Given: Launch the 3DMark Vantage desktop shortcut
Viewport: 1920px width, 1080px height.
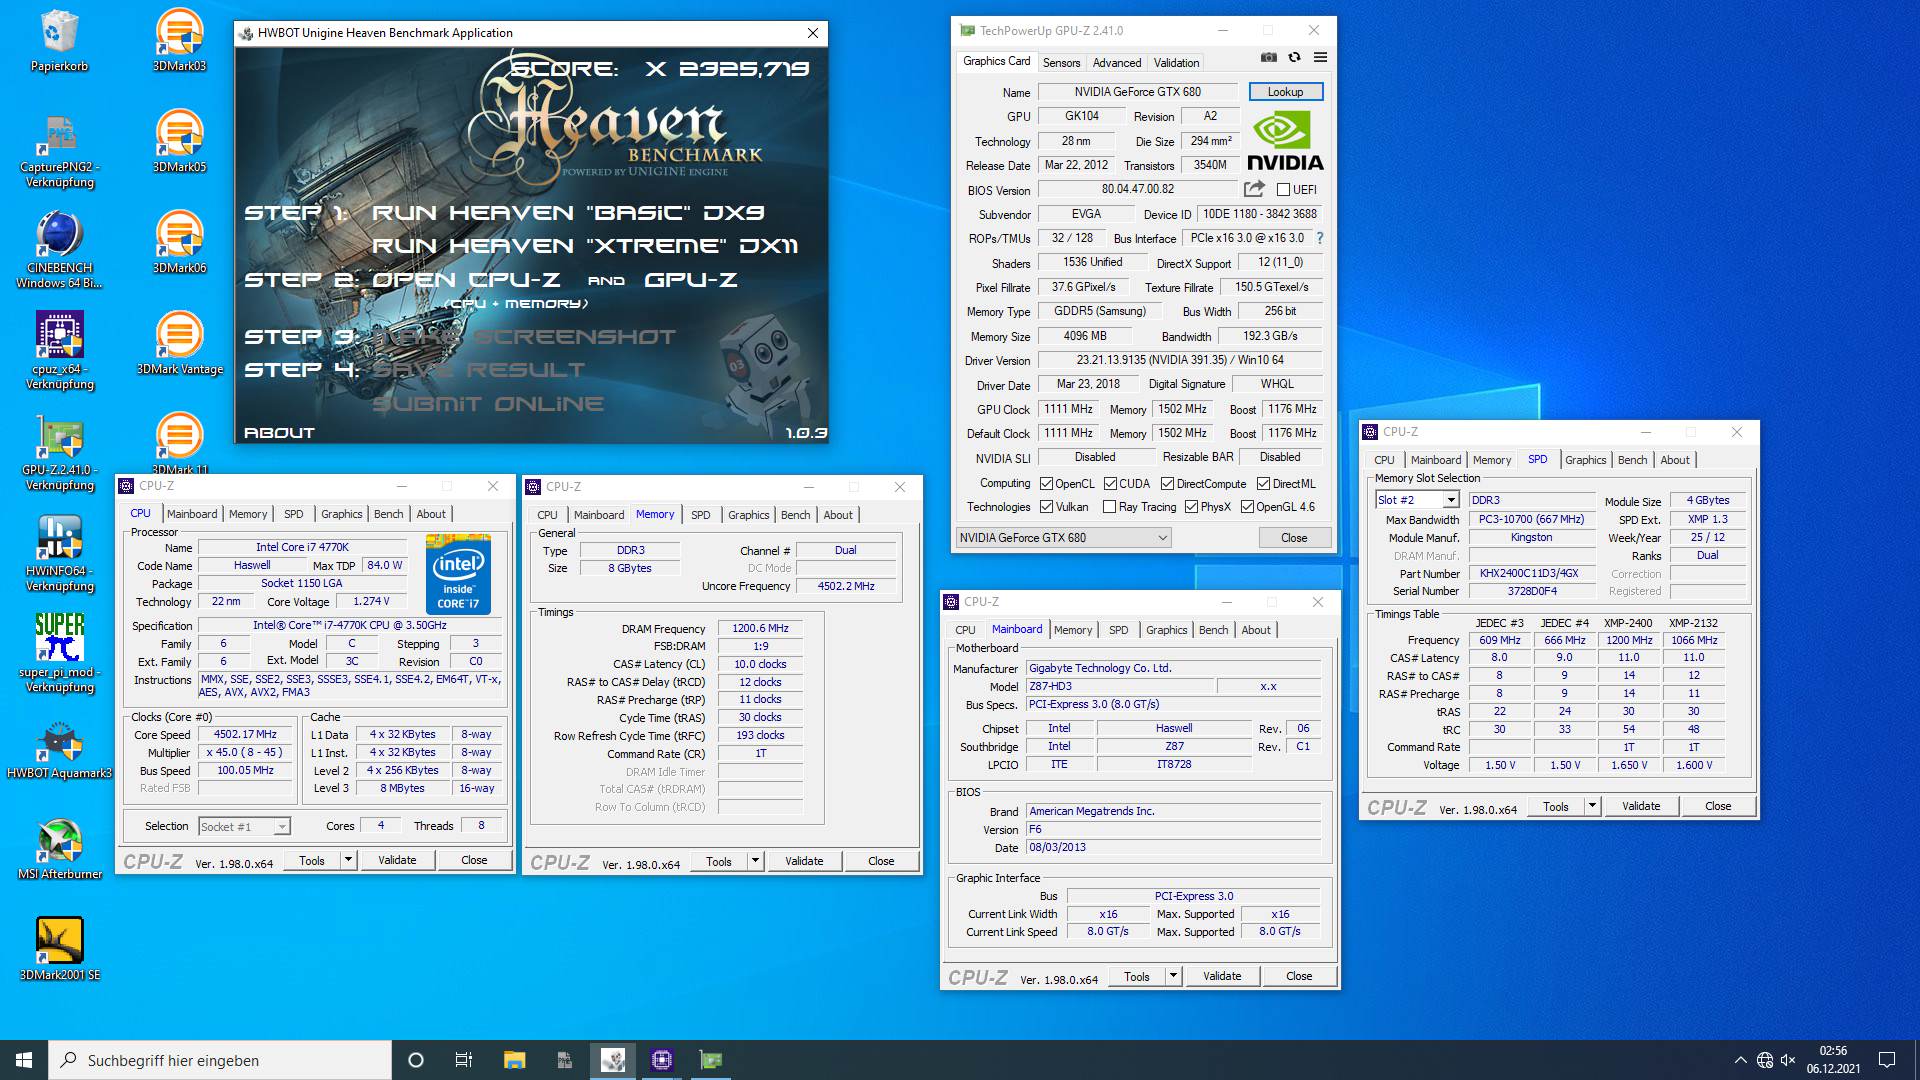Looking at the screenshot, I should pos(179,343).
